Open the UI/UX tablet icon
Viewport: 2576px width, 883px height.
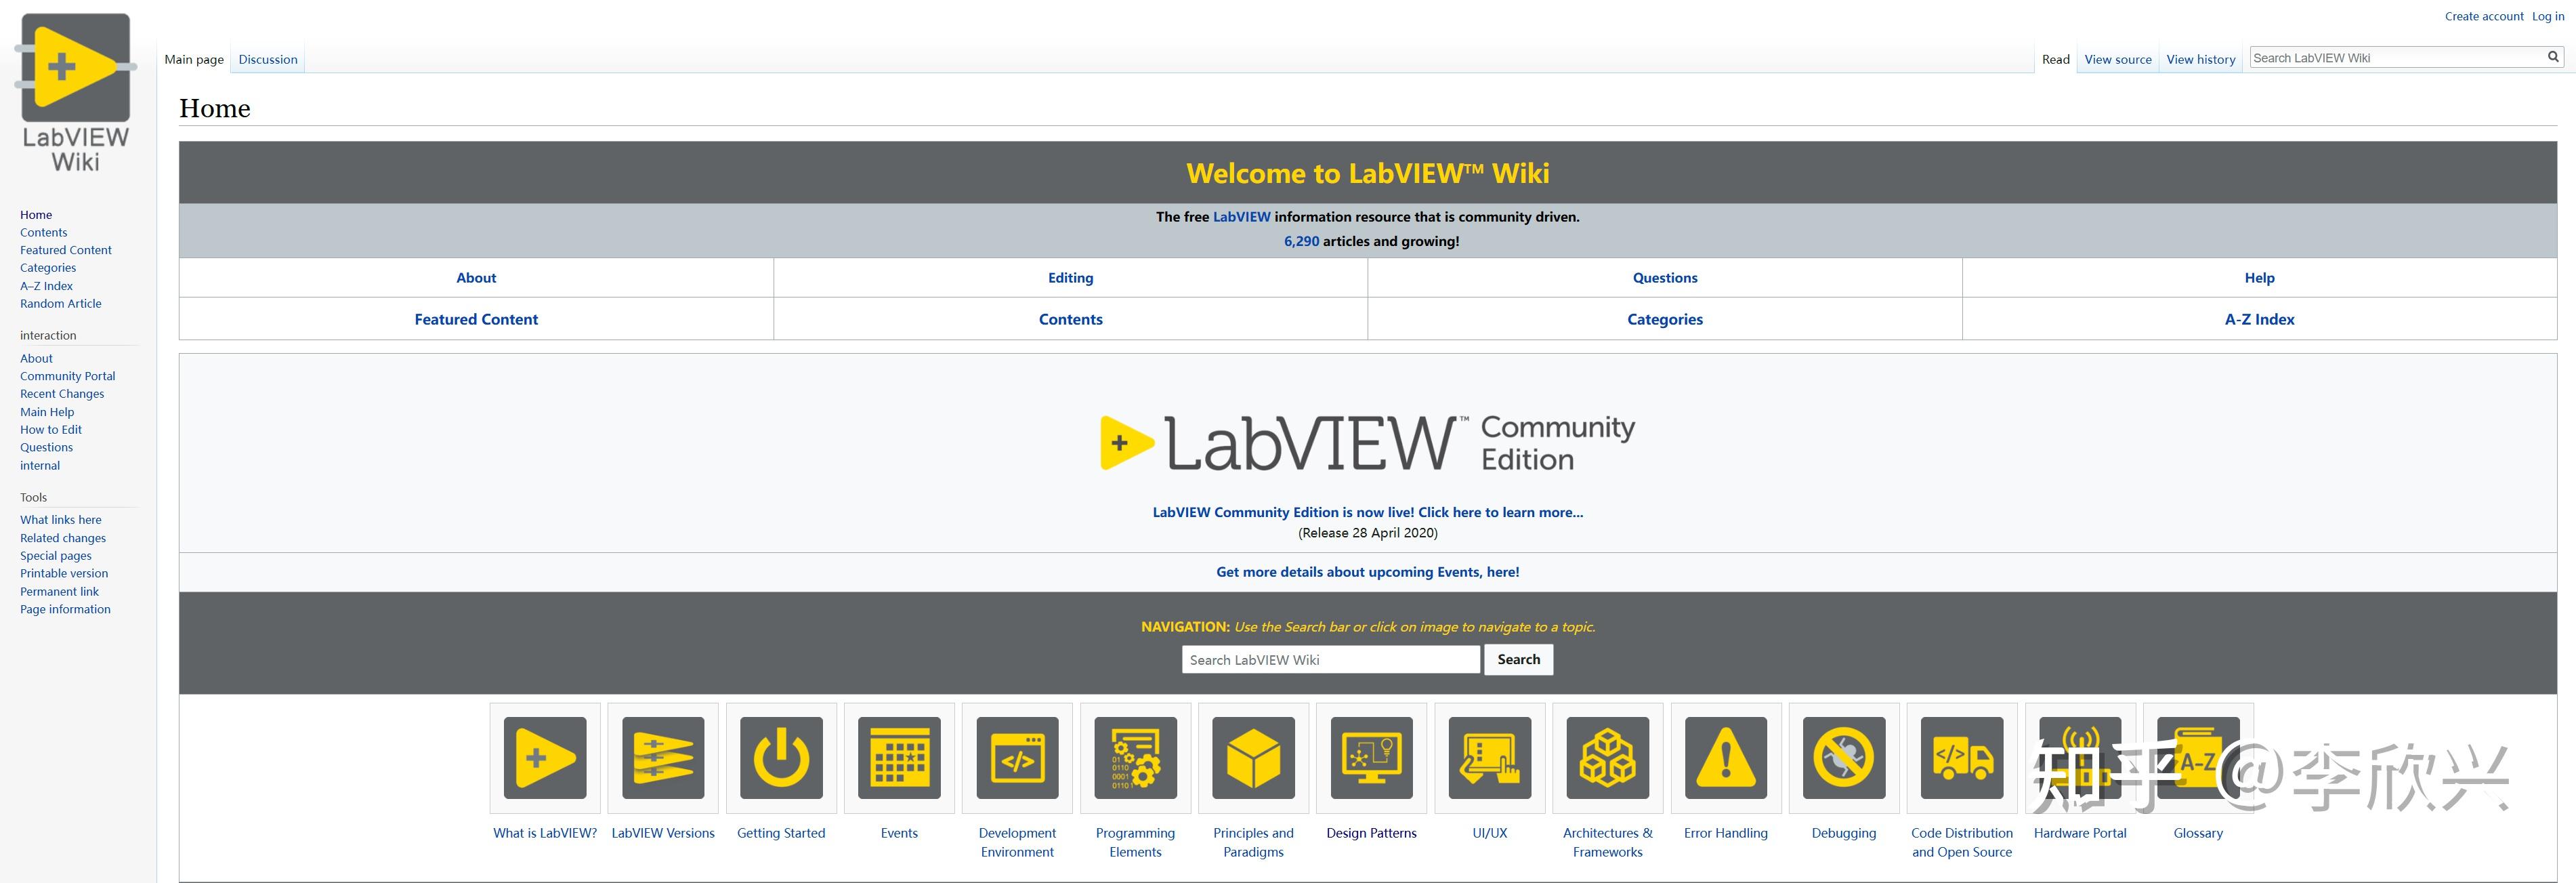click(1489, 758)
